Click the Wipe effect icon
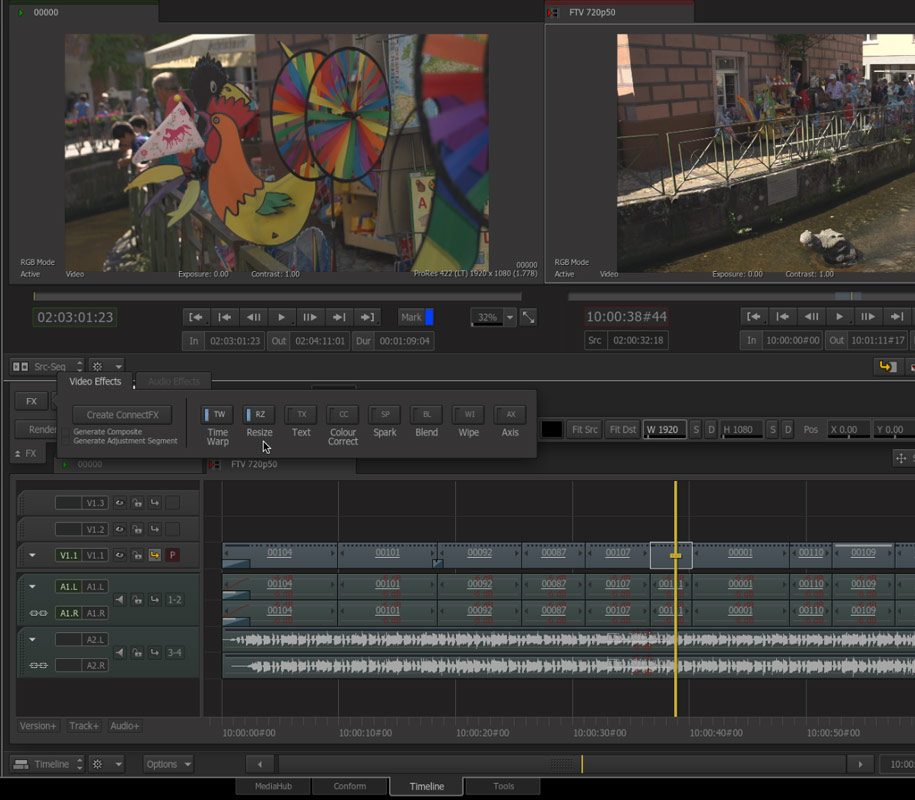Image resolution: width=915 pixels, height=800 pixels. [468, 414]
